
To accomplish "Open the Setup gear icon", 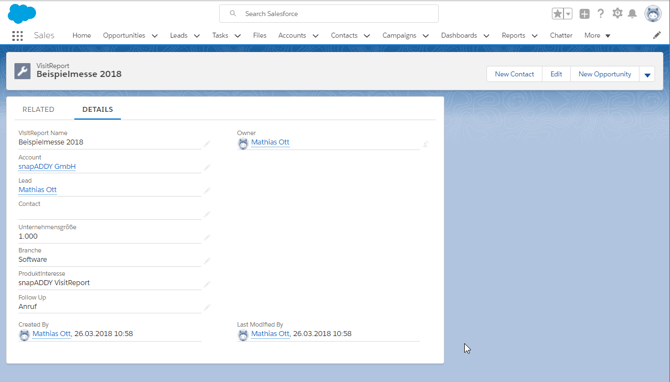I will click(x=617, y=14).
